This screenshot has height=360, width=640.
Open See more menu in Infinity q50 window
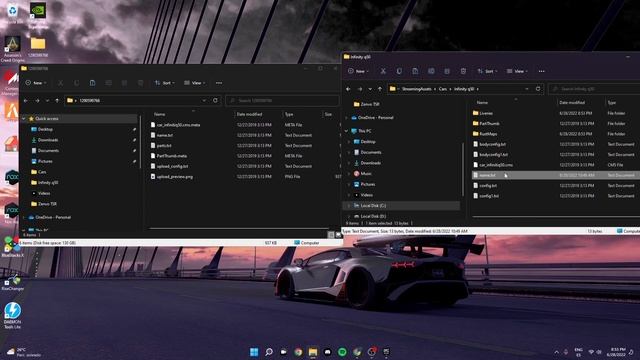[x=541, y=71]
